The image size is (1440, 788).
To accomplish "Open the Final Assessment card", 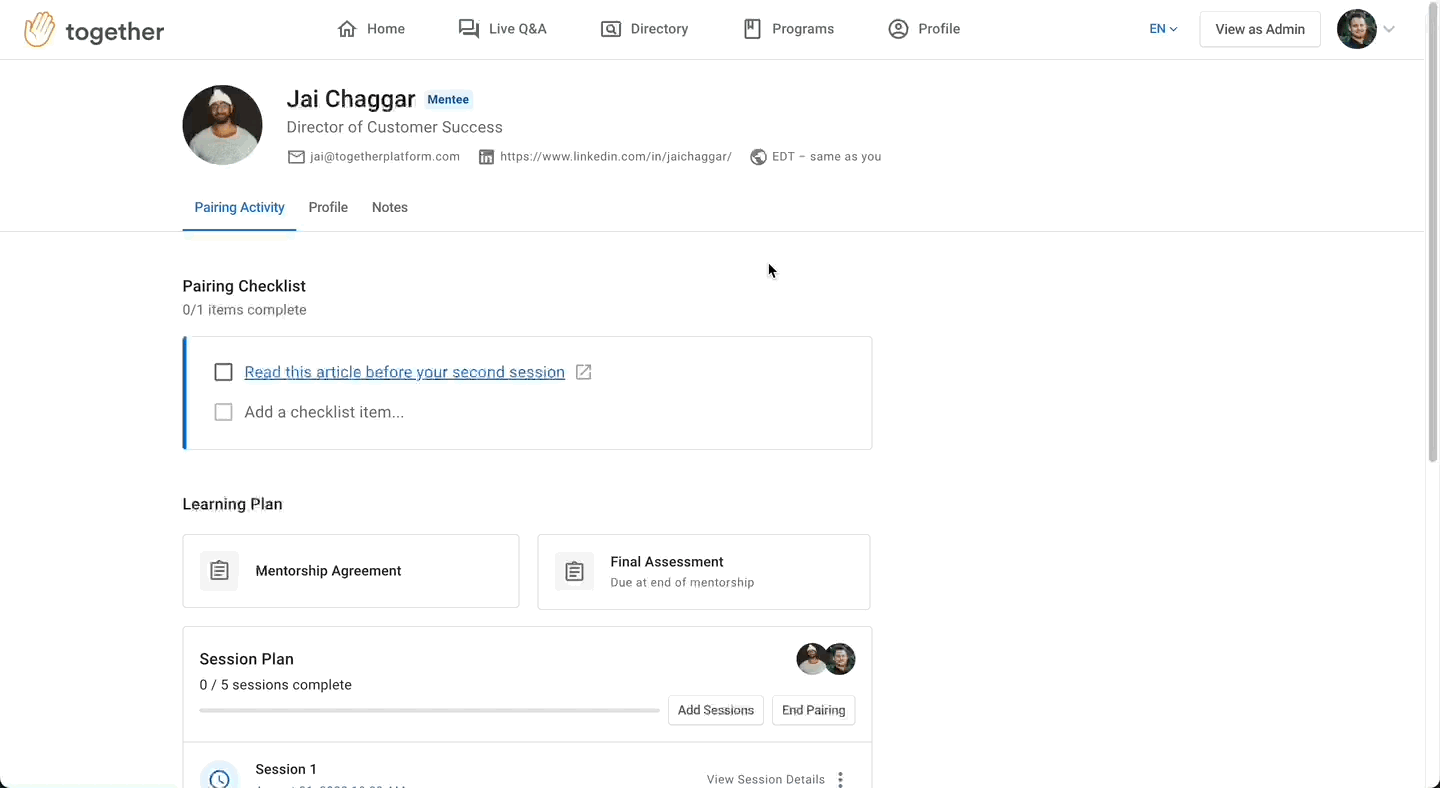I will point(704,571).
